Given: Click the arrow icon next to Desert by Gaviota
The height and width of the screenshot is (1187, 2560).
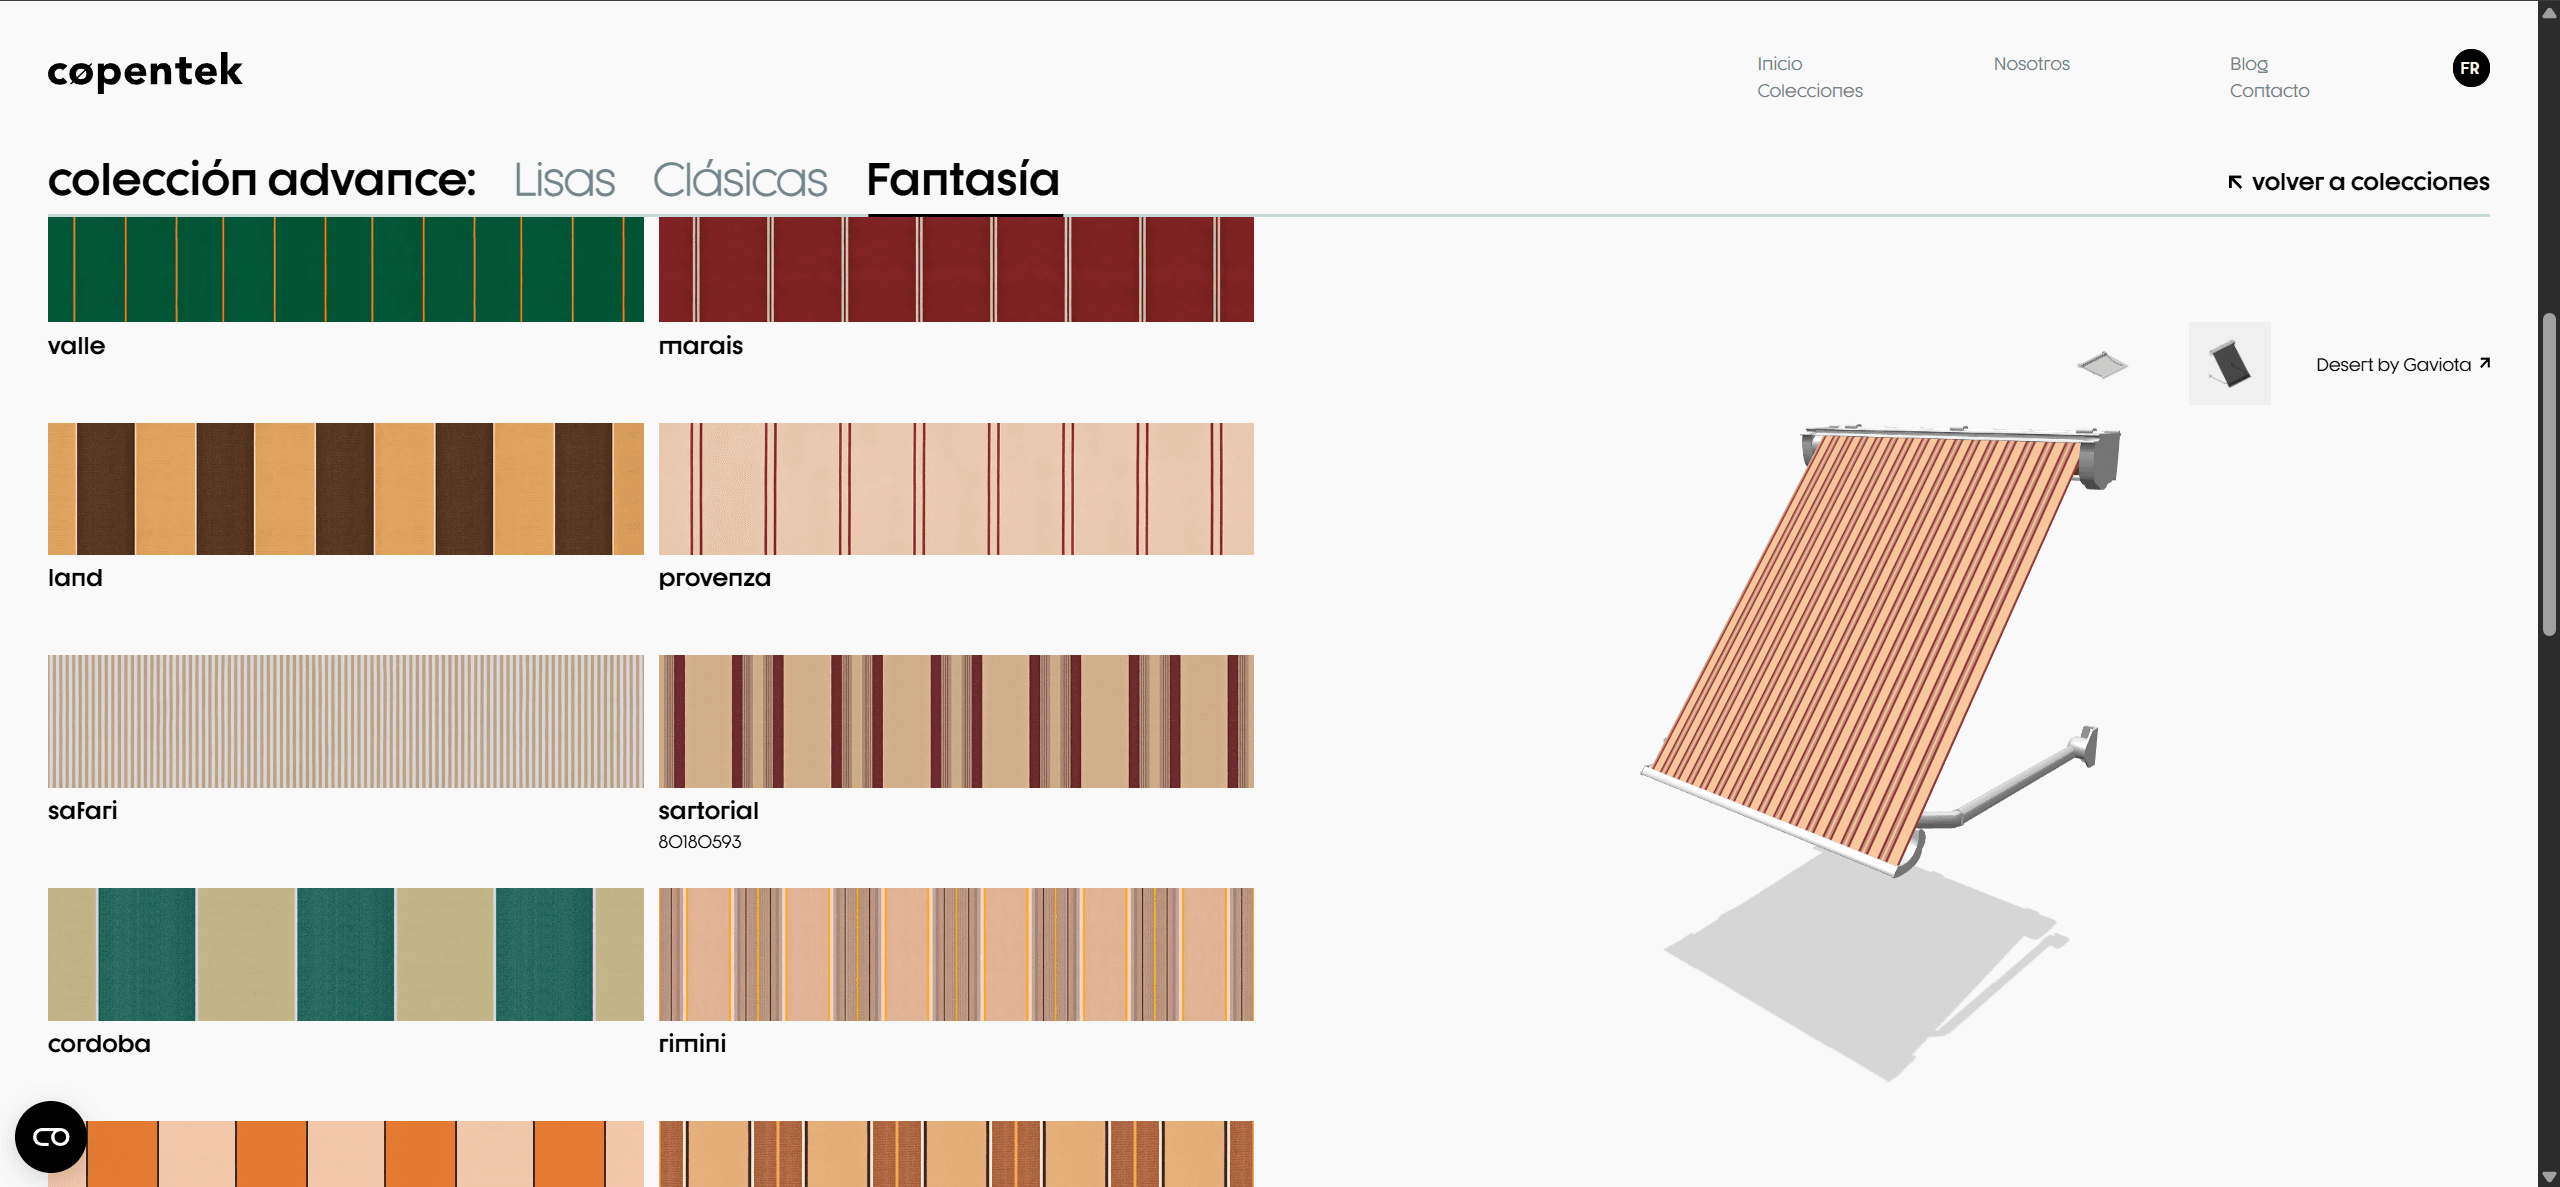Looking at the screenshot, I should [x=2484, y=363].
